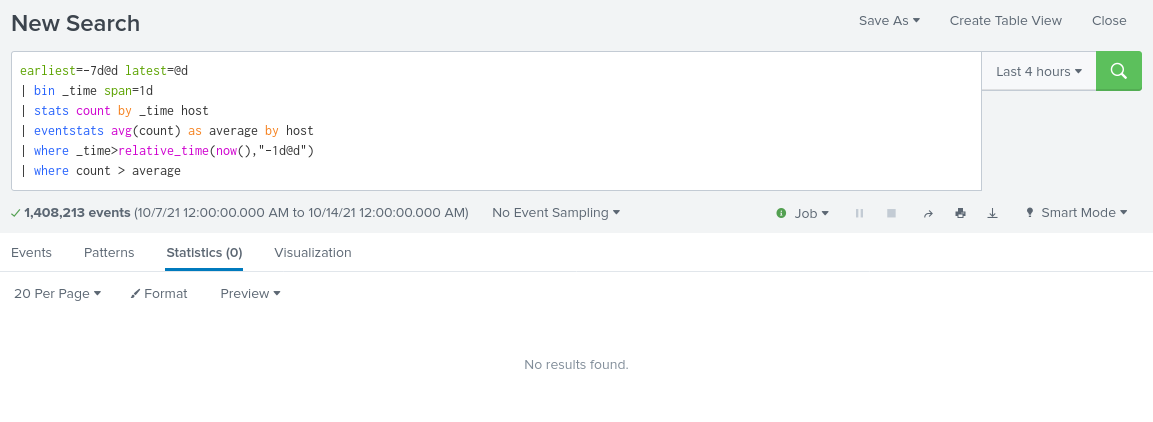Click the Print icon

[960, 213]
